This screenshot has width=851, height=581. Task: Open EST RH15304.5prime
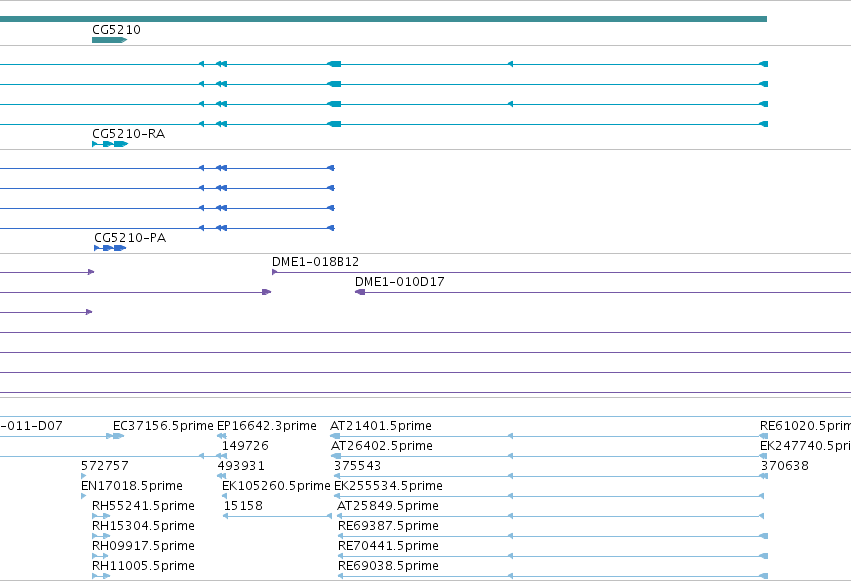pyautogui.click(x=143, y=526)
